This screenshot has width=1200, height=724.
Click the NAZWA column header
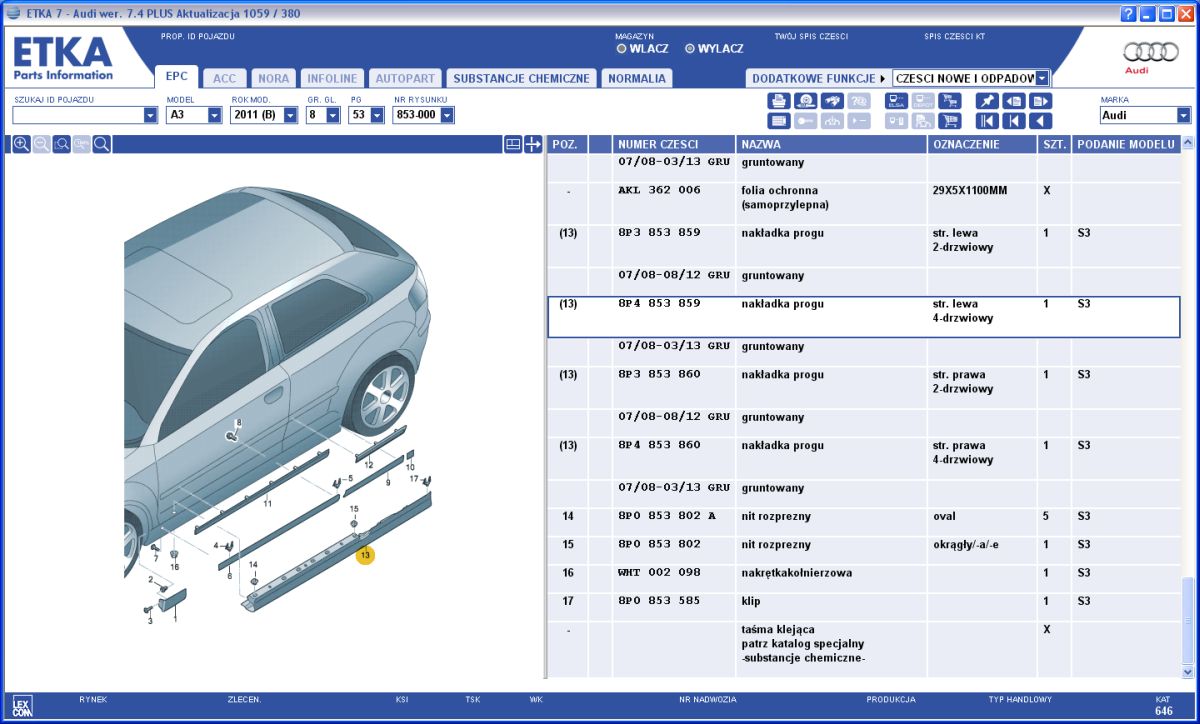(x=831, y=144)
